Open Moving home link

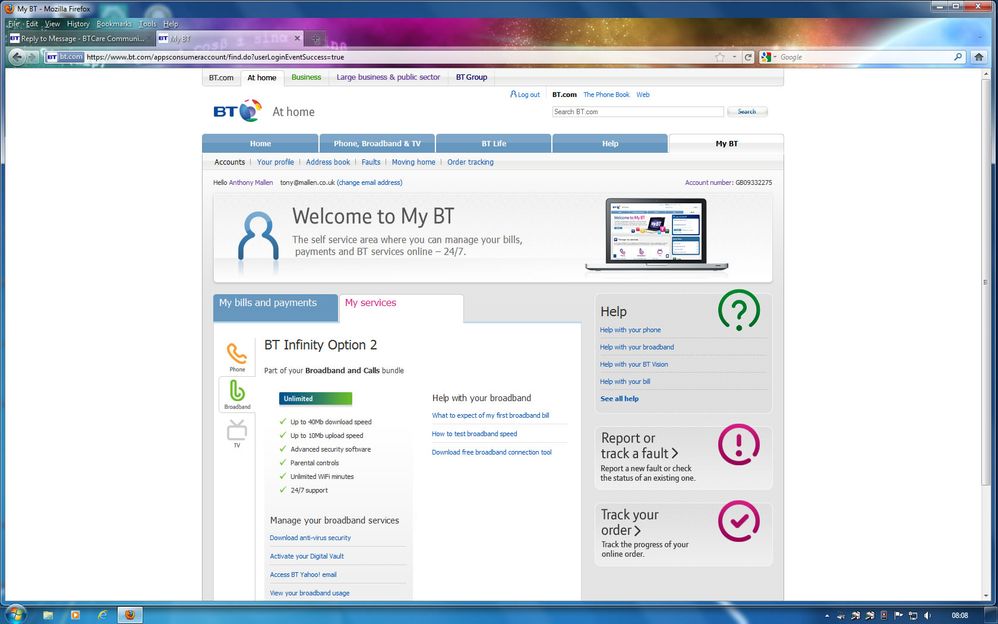point(413,162)
